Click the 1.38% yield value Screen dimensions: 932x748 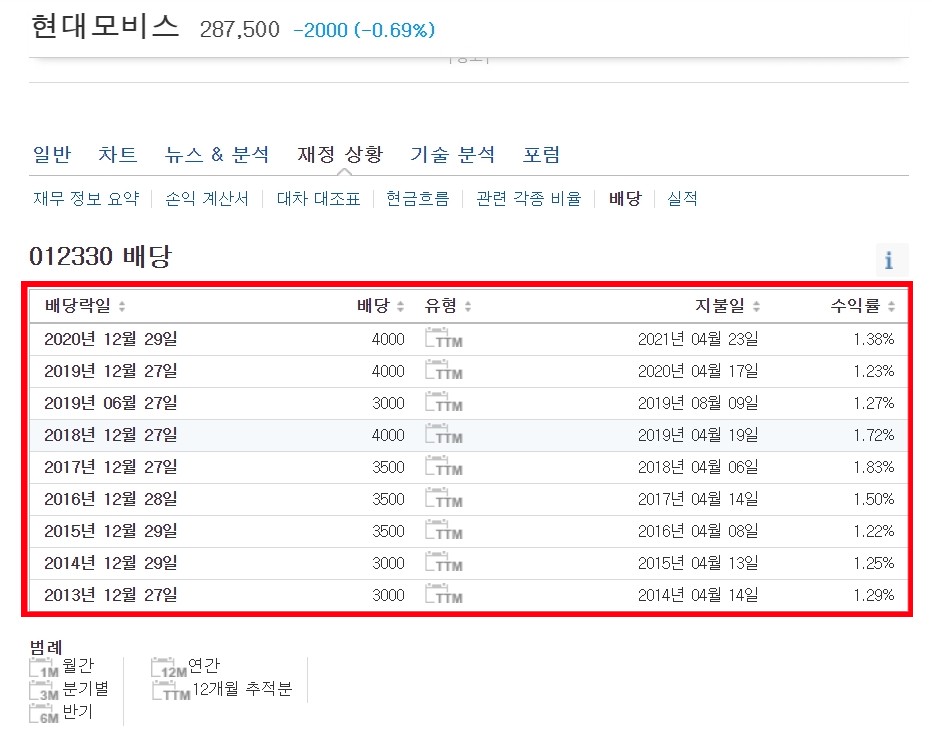click(874, 339)
